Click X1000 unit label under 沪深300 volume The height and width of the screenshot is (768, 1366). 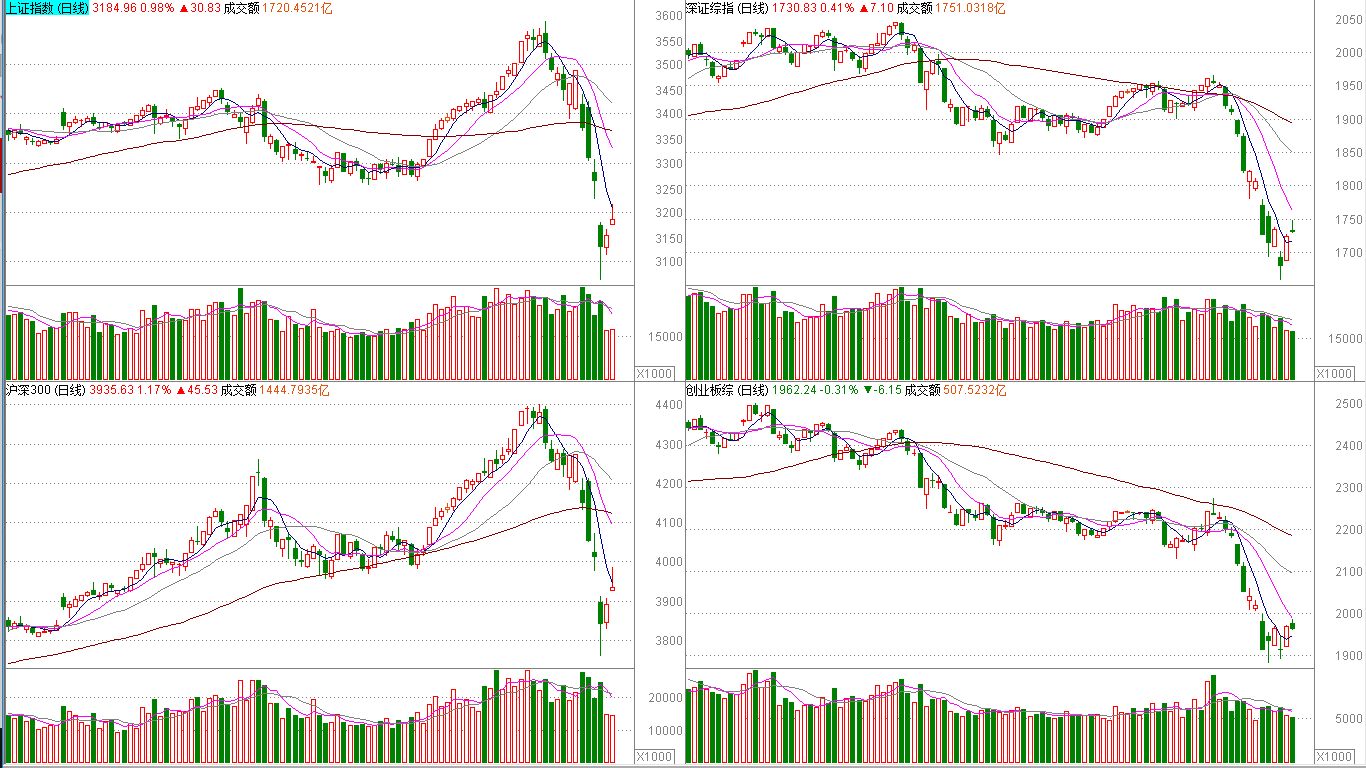[655, 757]
